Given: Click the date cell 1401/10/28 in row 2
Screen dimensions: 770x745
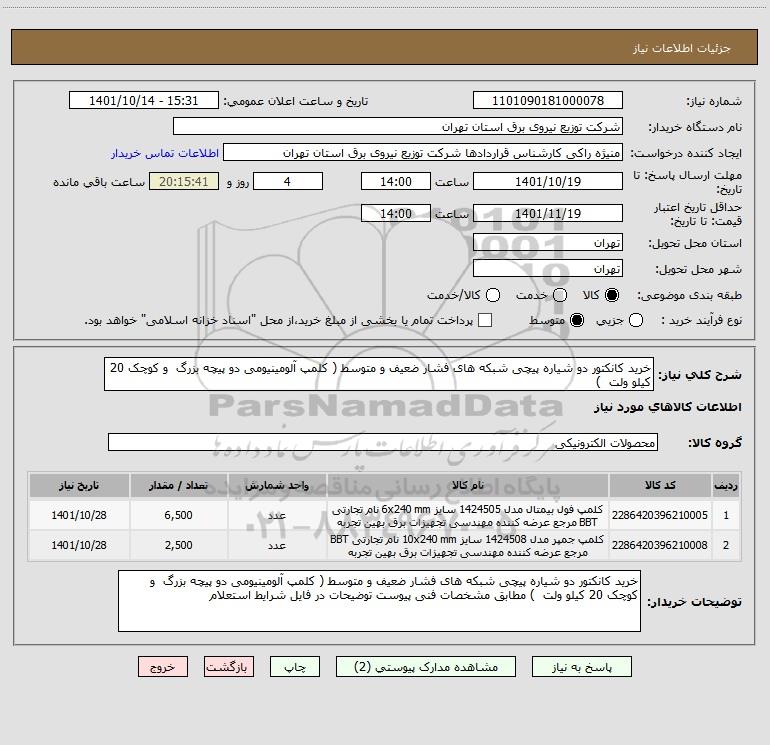Looking at the screenshot, I should [x=79, y=545].
